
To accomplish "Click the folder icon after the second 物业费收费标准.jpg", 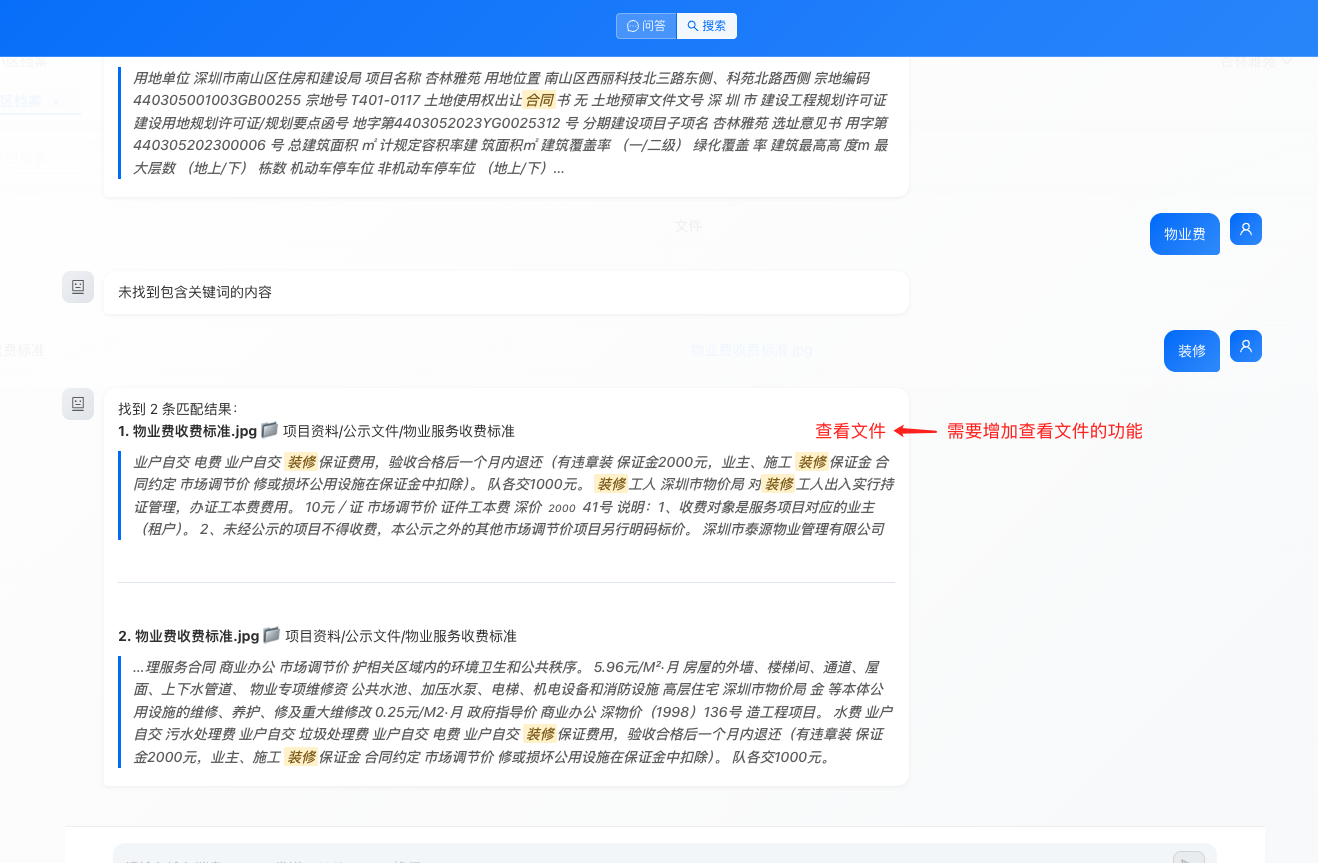I will click(x=269, y=634).
